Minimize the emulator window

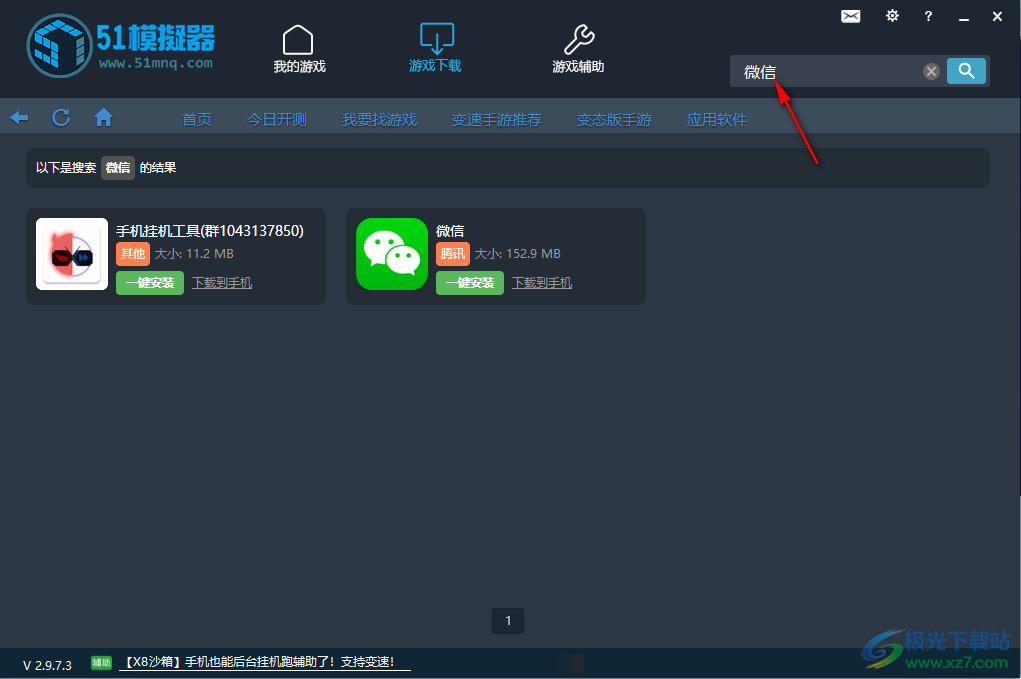[x=964, y=18]
